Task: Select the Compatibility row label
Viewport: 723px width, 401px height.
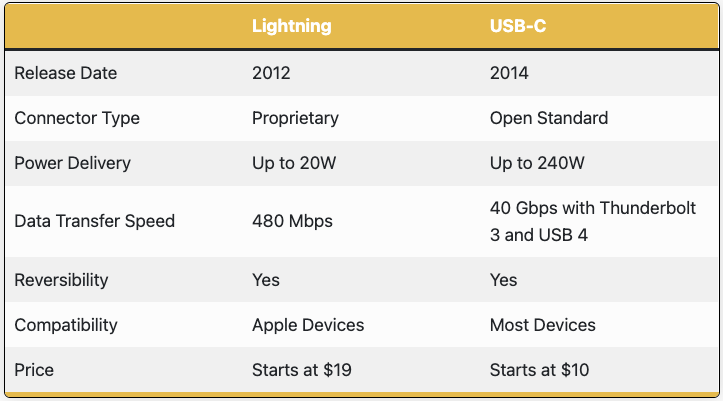Action: [x=66, y=325]
